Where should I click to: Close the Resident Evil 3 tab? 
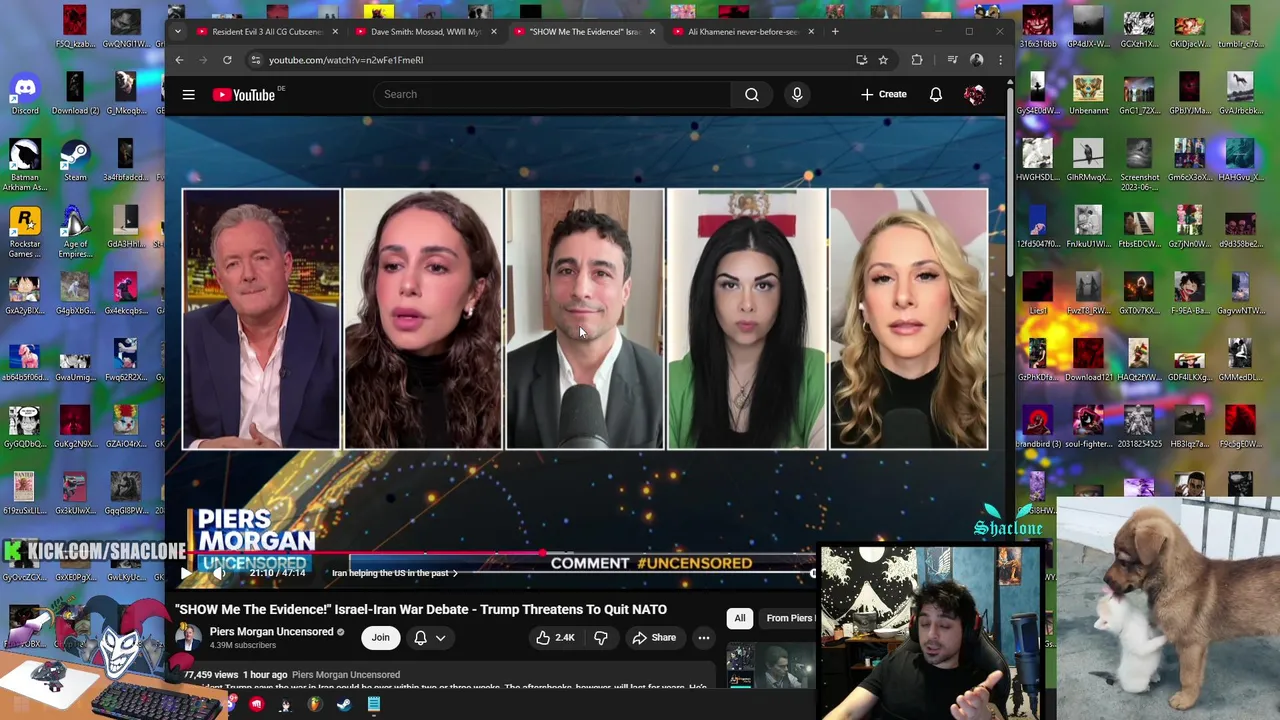335,31
